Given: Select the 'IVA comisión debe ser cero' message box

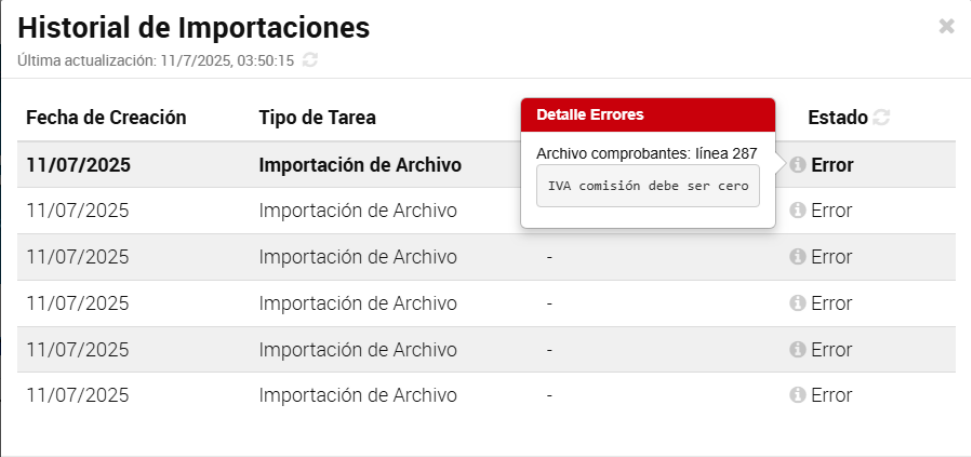Looking at the screenshot, I should (648, 187).
